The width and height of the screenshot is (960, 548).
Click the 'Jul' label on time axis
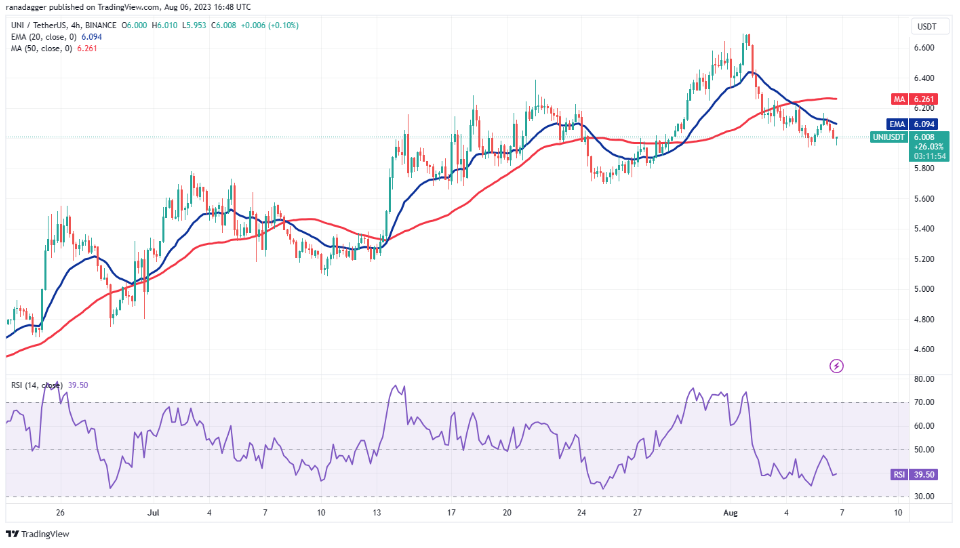tap(153, 512)
